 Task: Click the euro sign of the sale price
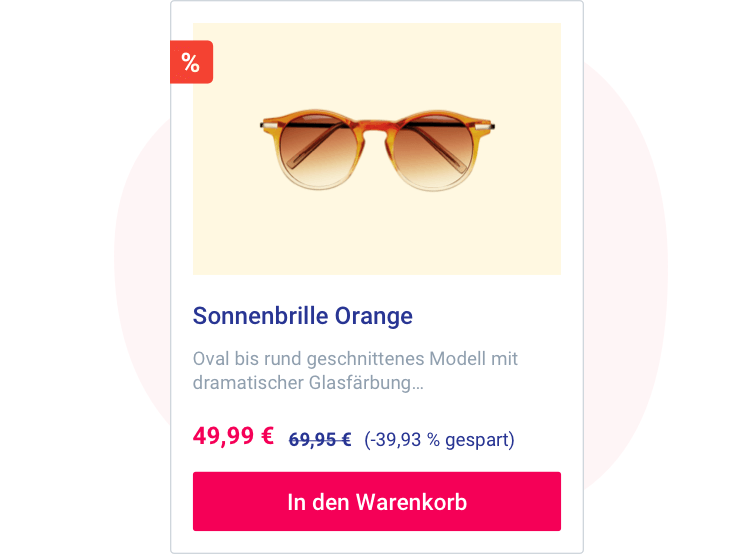(x=267, y=436)
